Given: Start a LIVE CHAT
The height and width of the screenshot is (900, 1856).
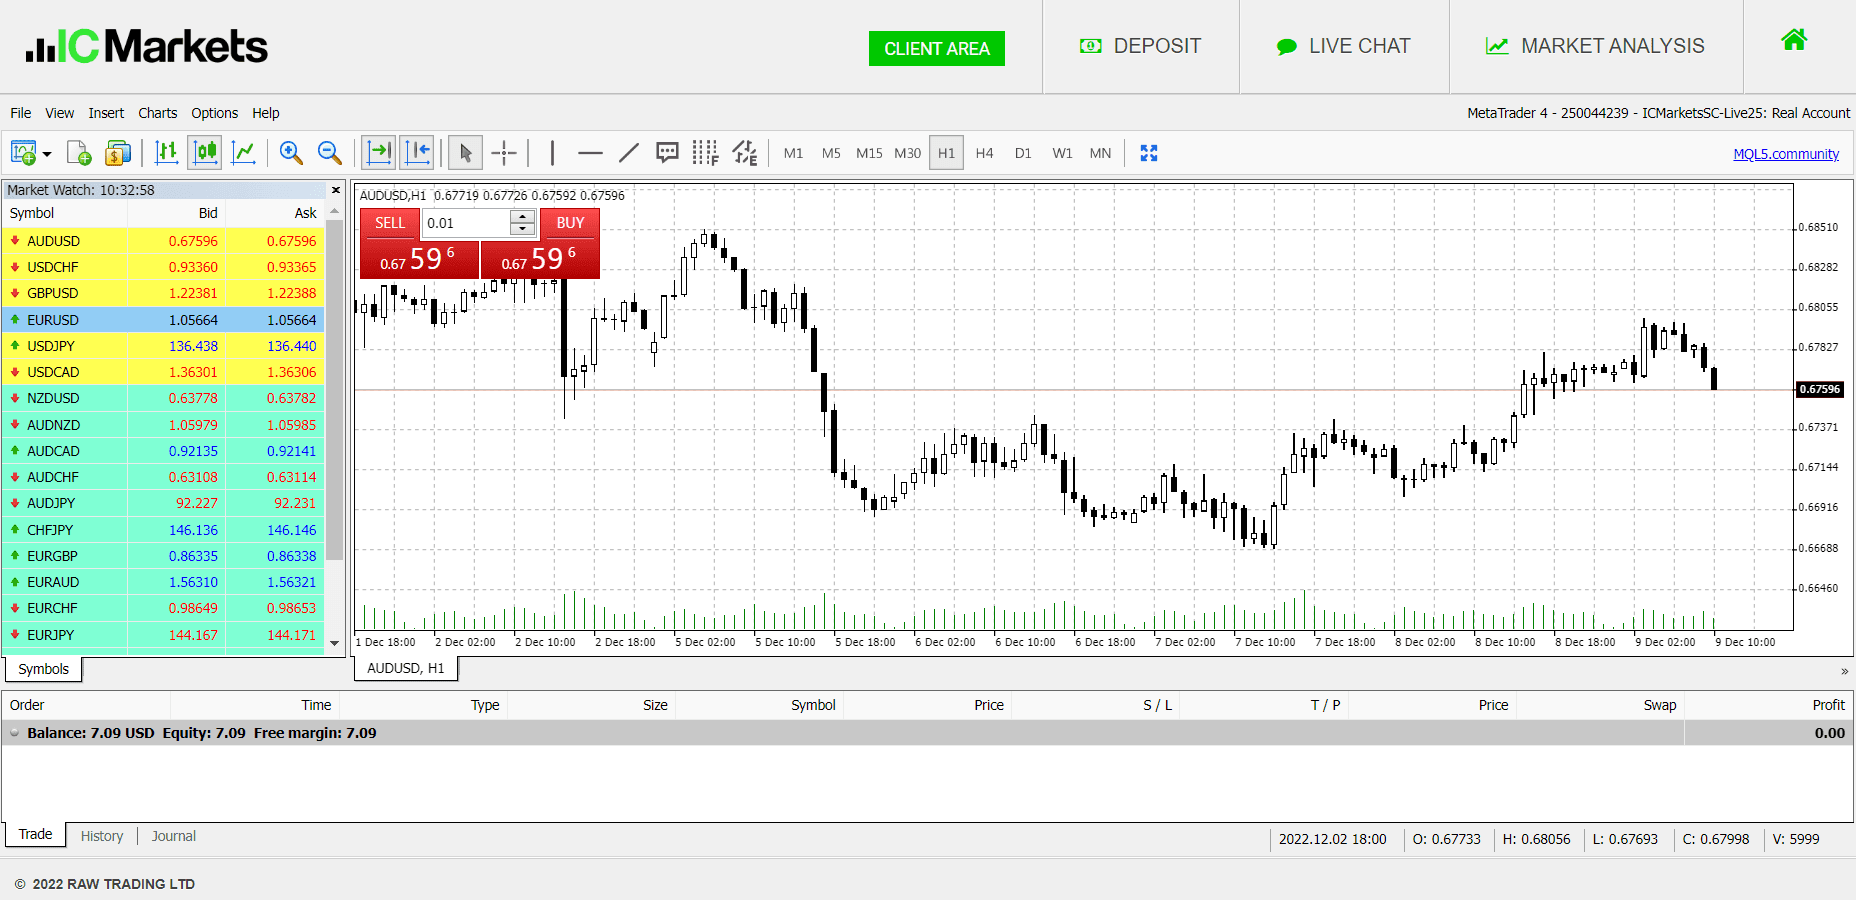Looking at the screenshot, I should pyautogui.click(x=1343, y=46).
